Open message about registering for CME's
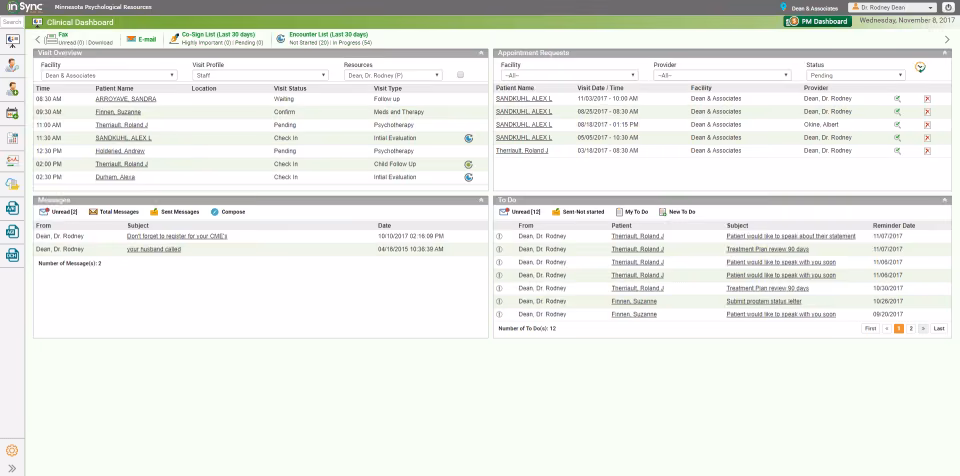This screenshot has width=960, height=476. coord(177,236)
